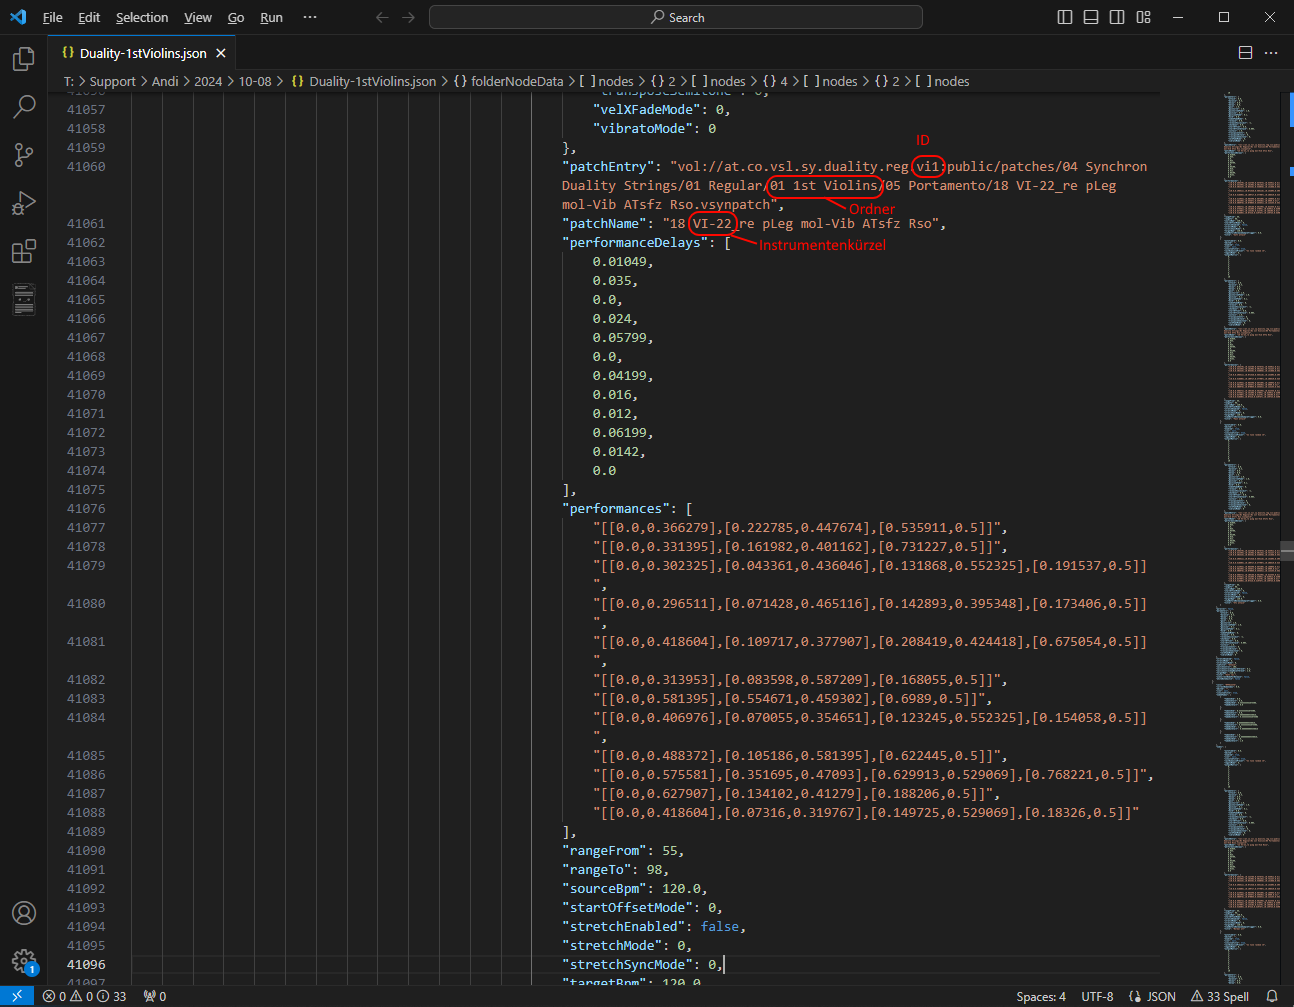Expand the Support breadcrumb
The height and width of the screenshot is (1007, 1294).
pyautogui.click(x=113, y=81)
